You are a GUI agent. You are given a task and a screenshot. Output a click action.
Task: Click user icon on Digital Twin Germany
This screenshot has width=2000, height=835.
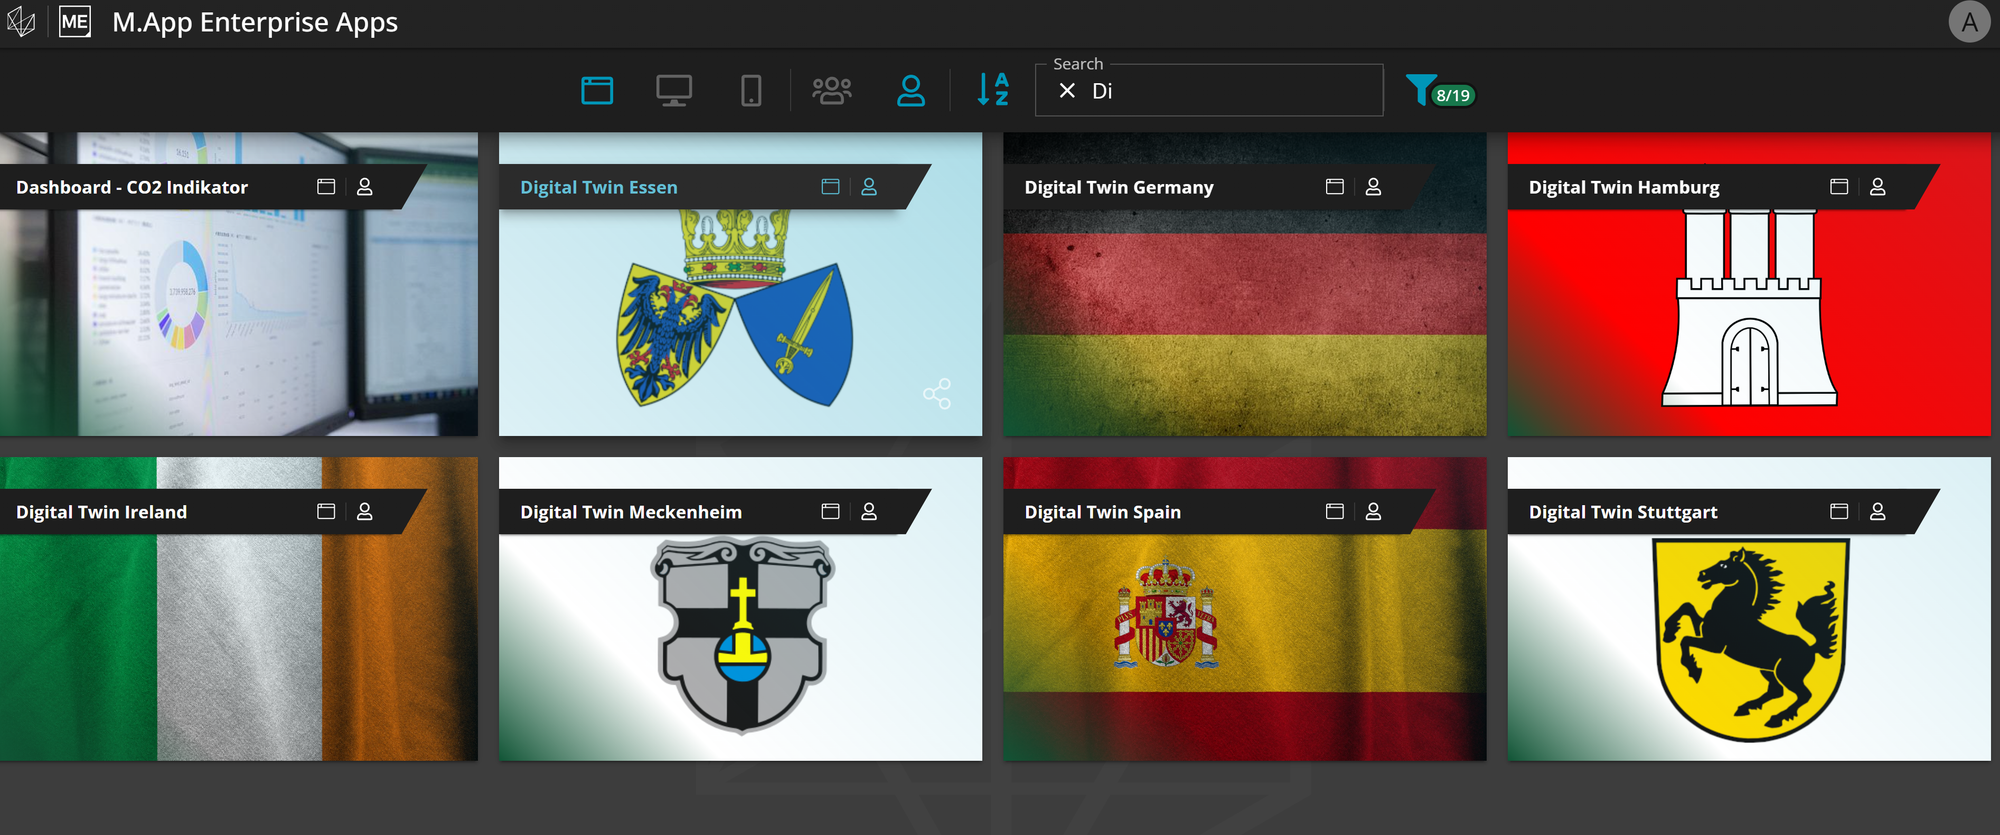pos(1373,187)
